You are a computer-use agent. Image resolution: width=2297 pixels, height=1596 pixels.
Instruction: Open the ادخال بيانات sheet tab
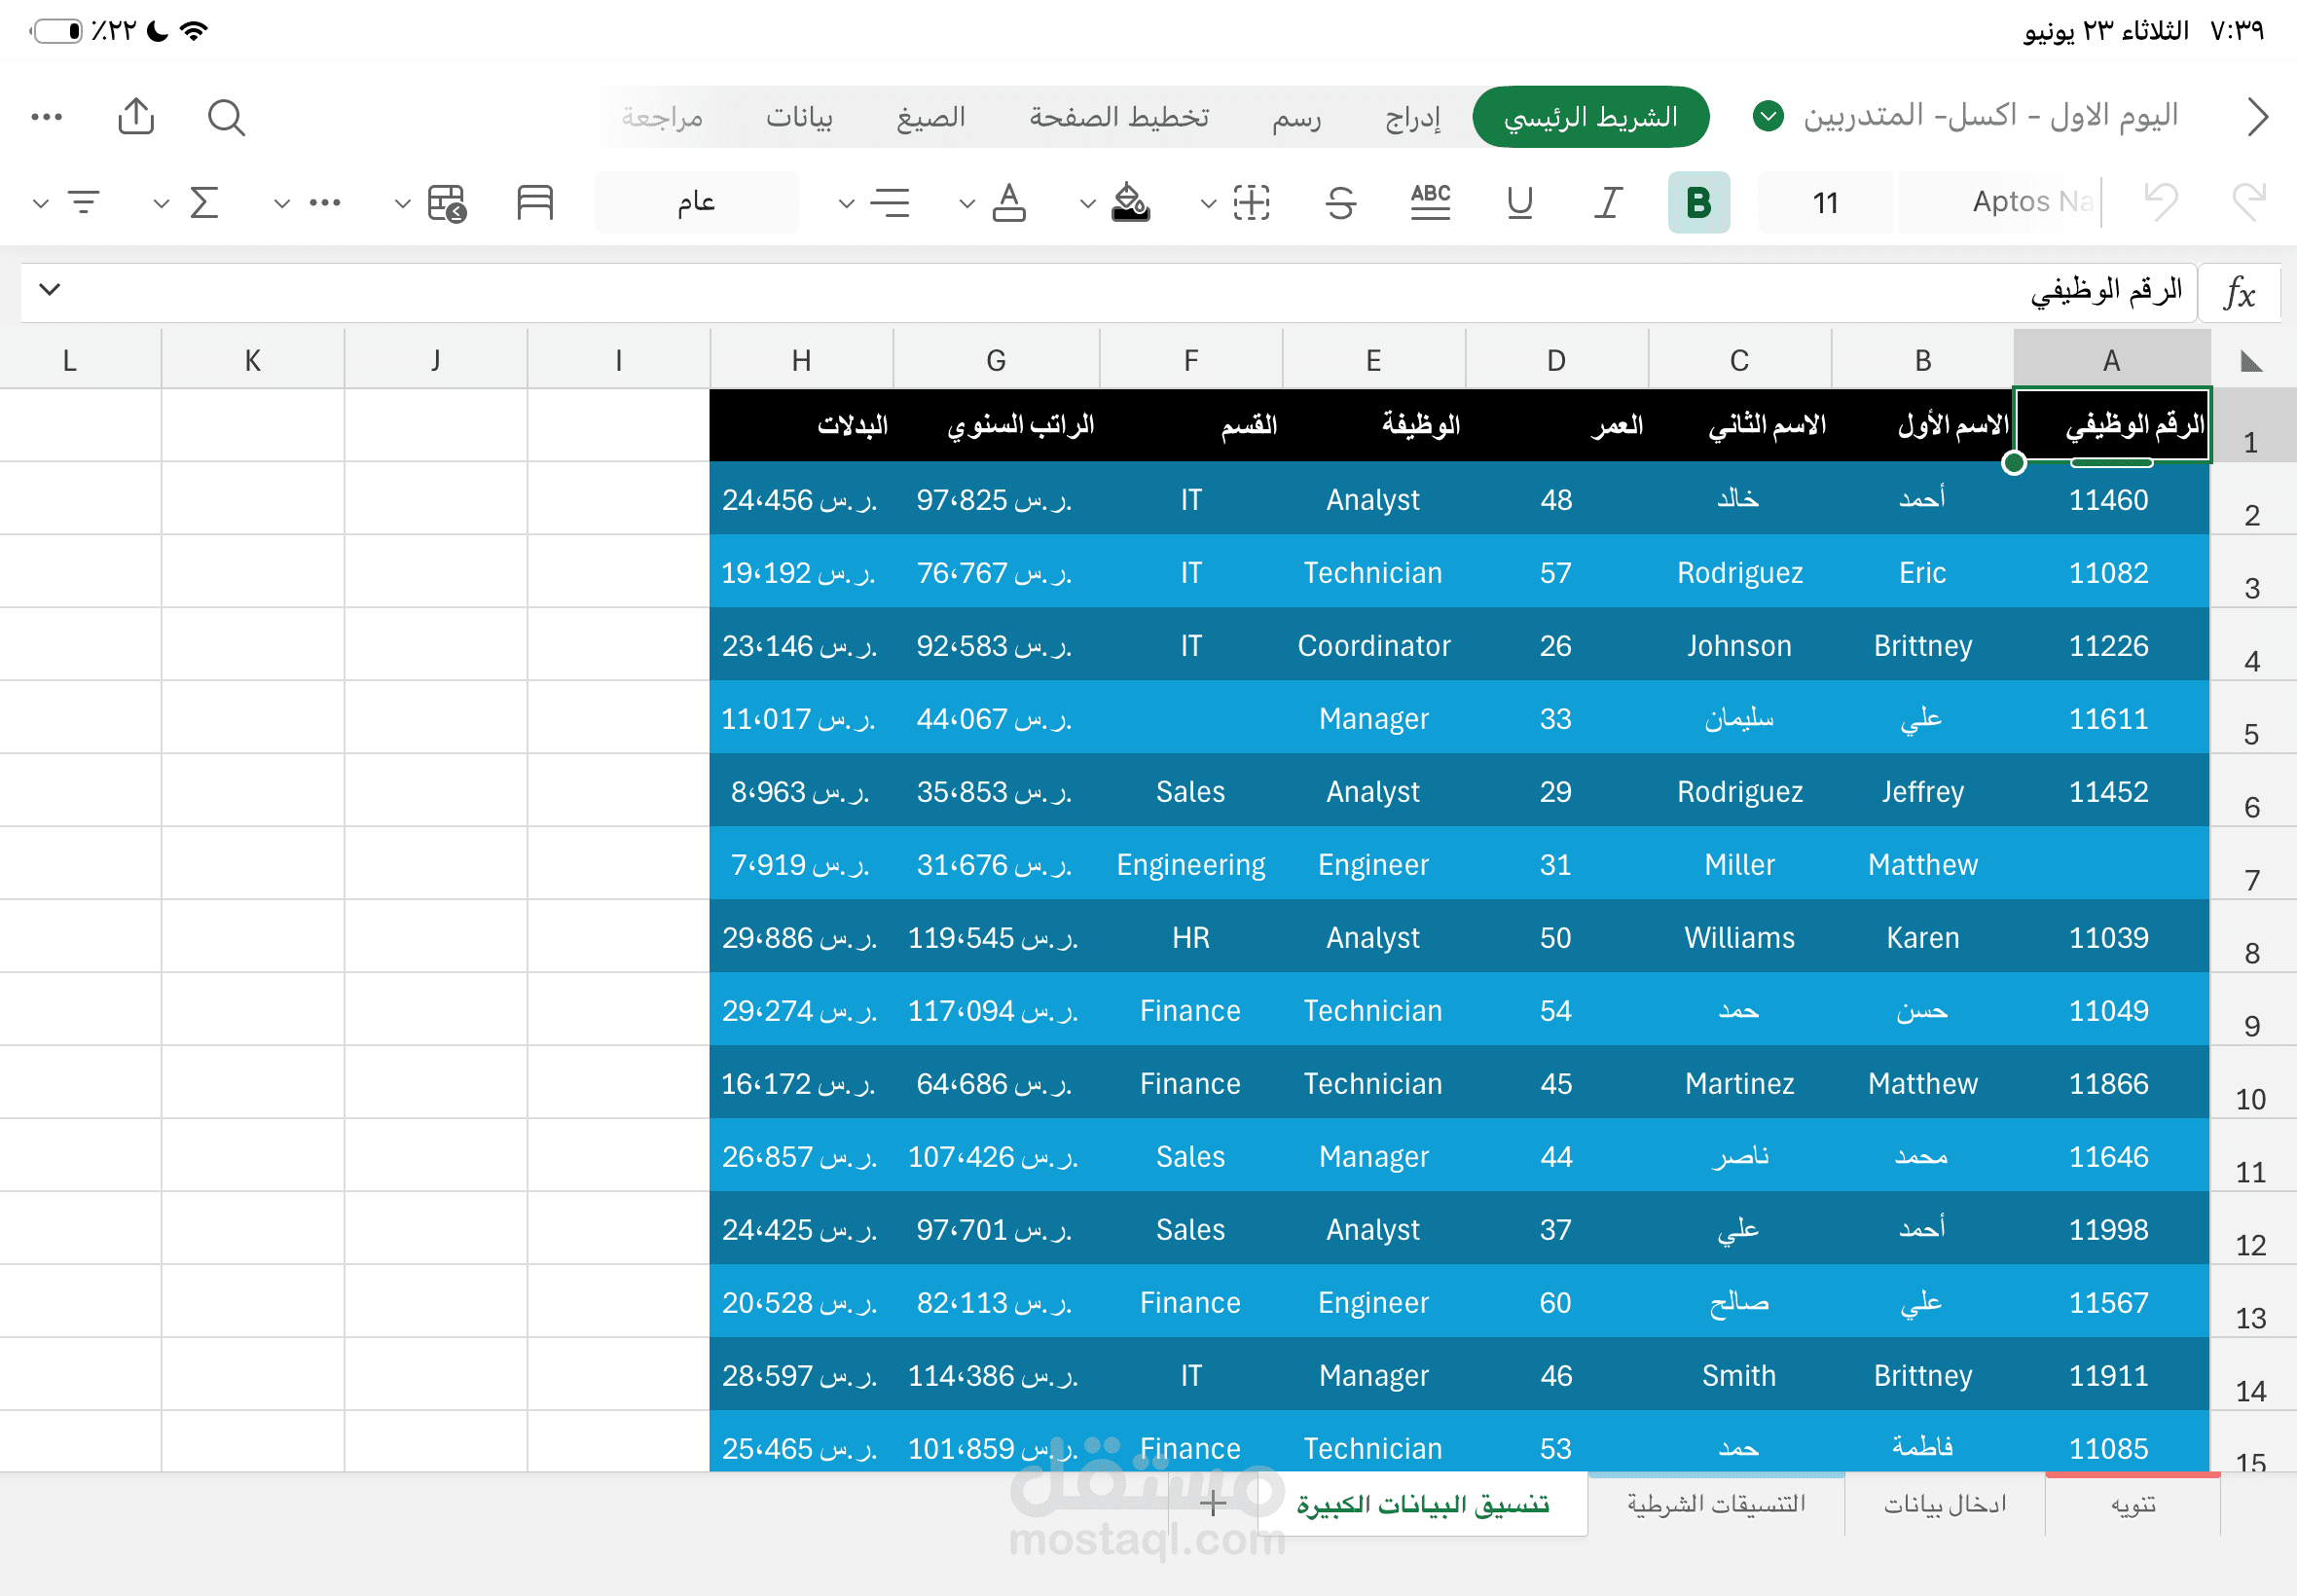(x=1945, y=1504)
